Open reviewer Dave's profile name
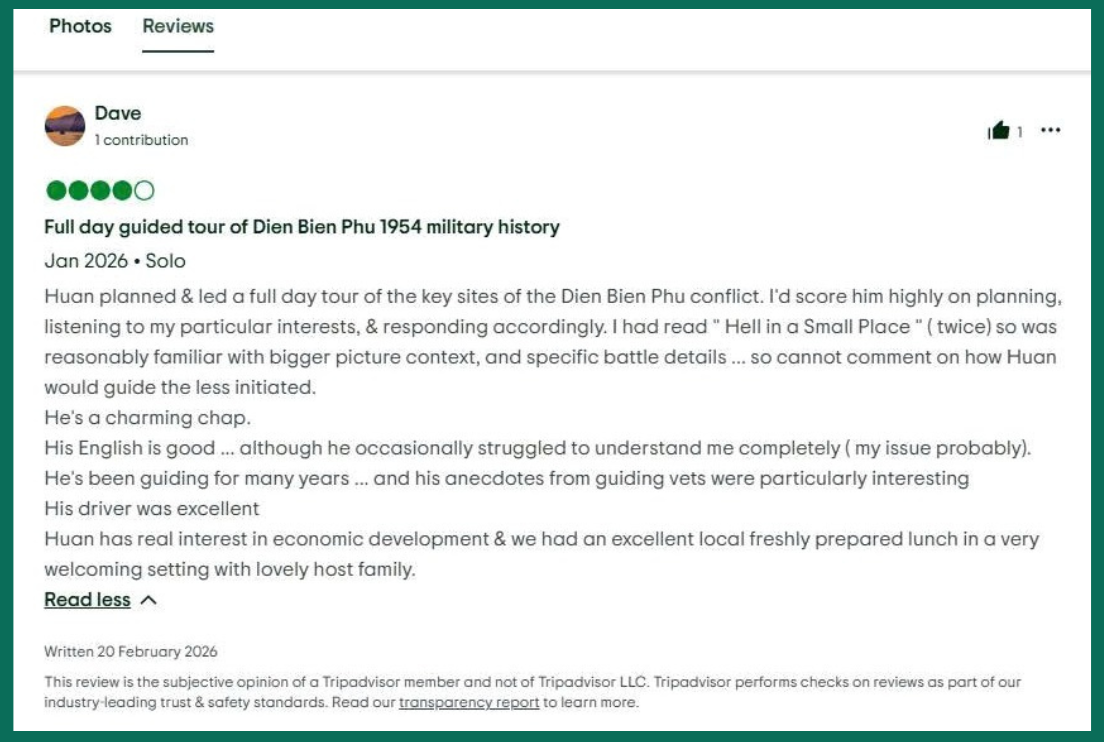The height and width of the screenshot is (742, 1104). [118, 113]
